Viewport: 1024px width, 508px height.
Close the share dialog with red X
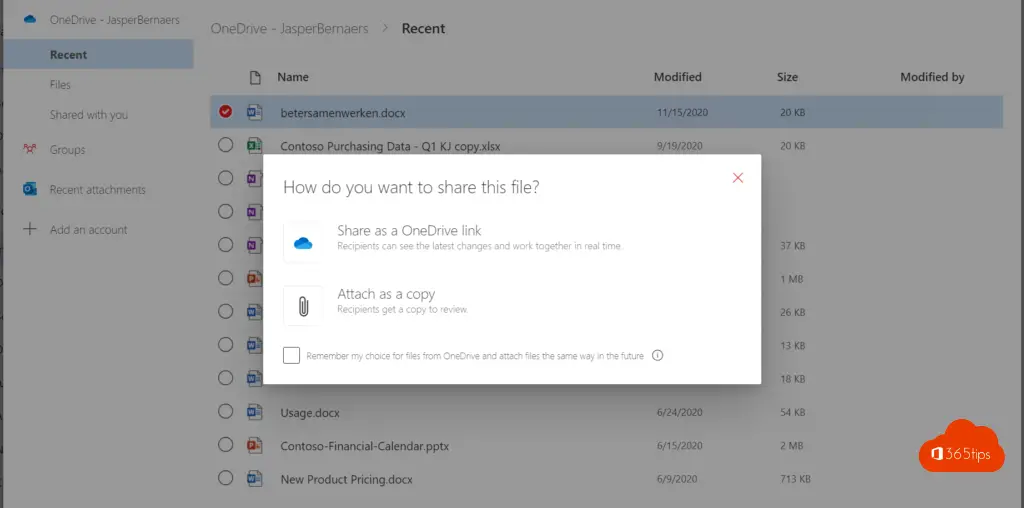pyautogui.click(x=738, y=178)
